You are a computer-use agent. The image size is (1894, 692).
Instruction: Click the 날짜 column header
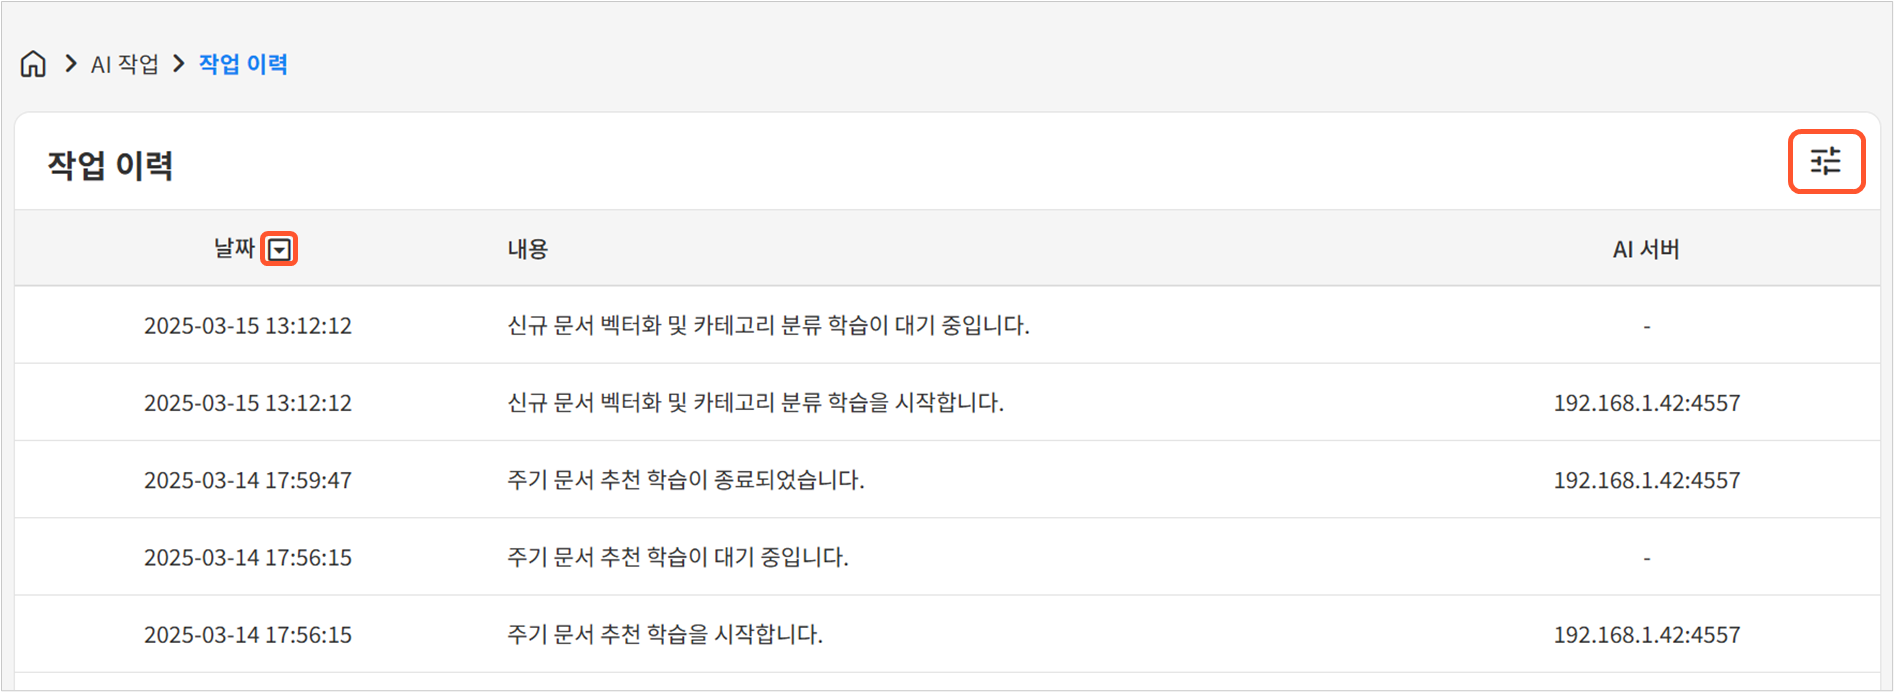point(234,248)
